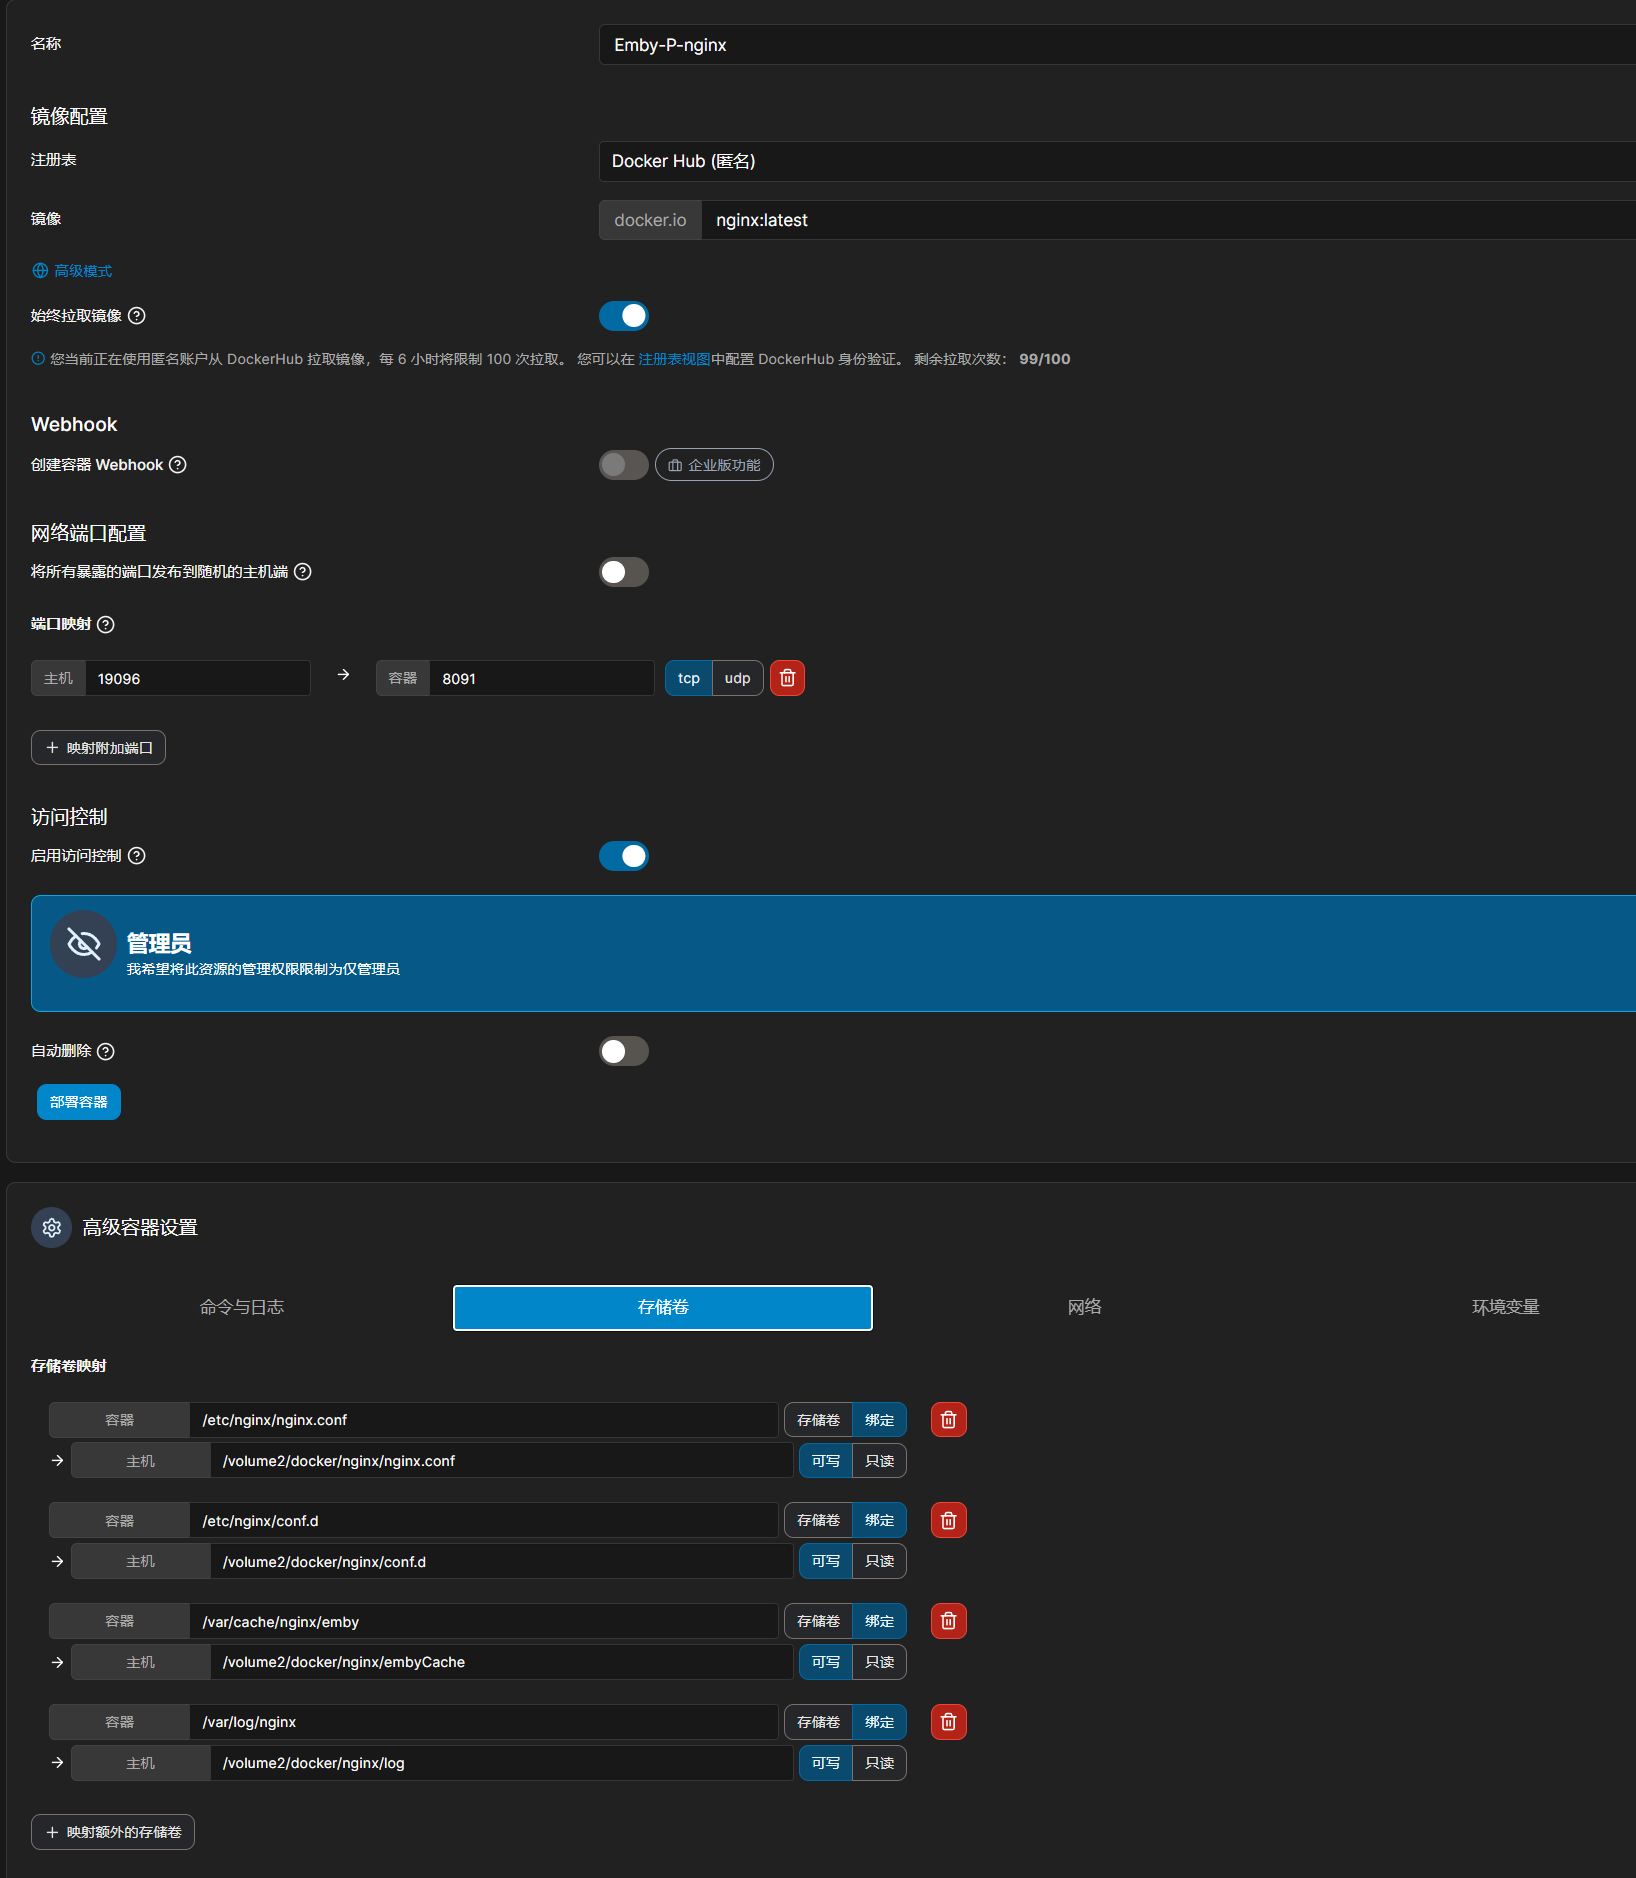
Task: Select udp protocol for port mapping
Action: [x=738, y=678]
